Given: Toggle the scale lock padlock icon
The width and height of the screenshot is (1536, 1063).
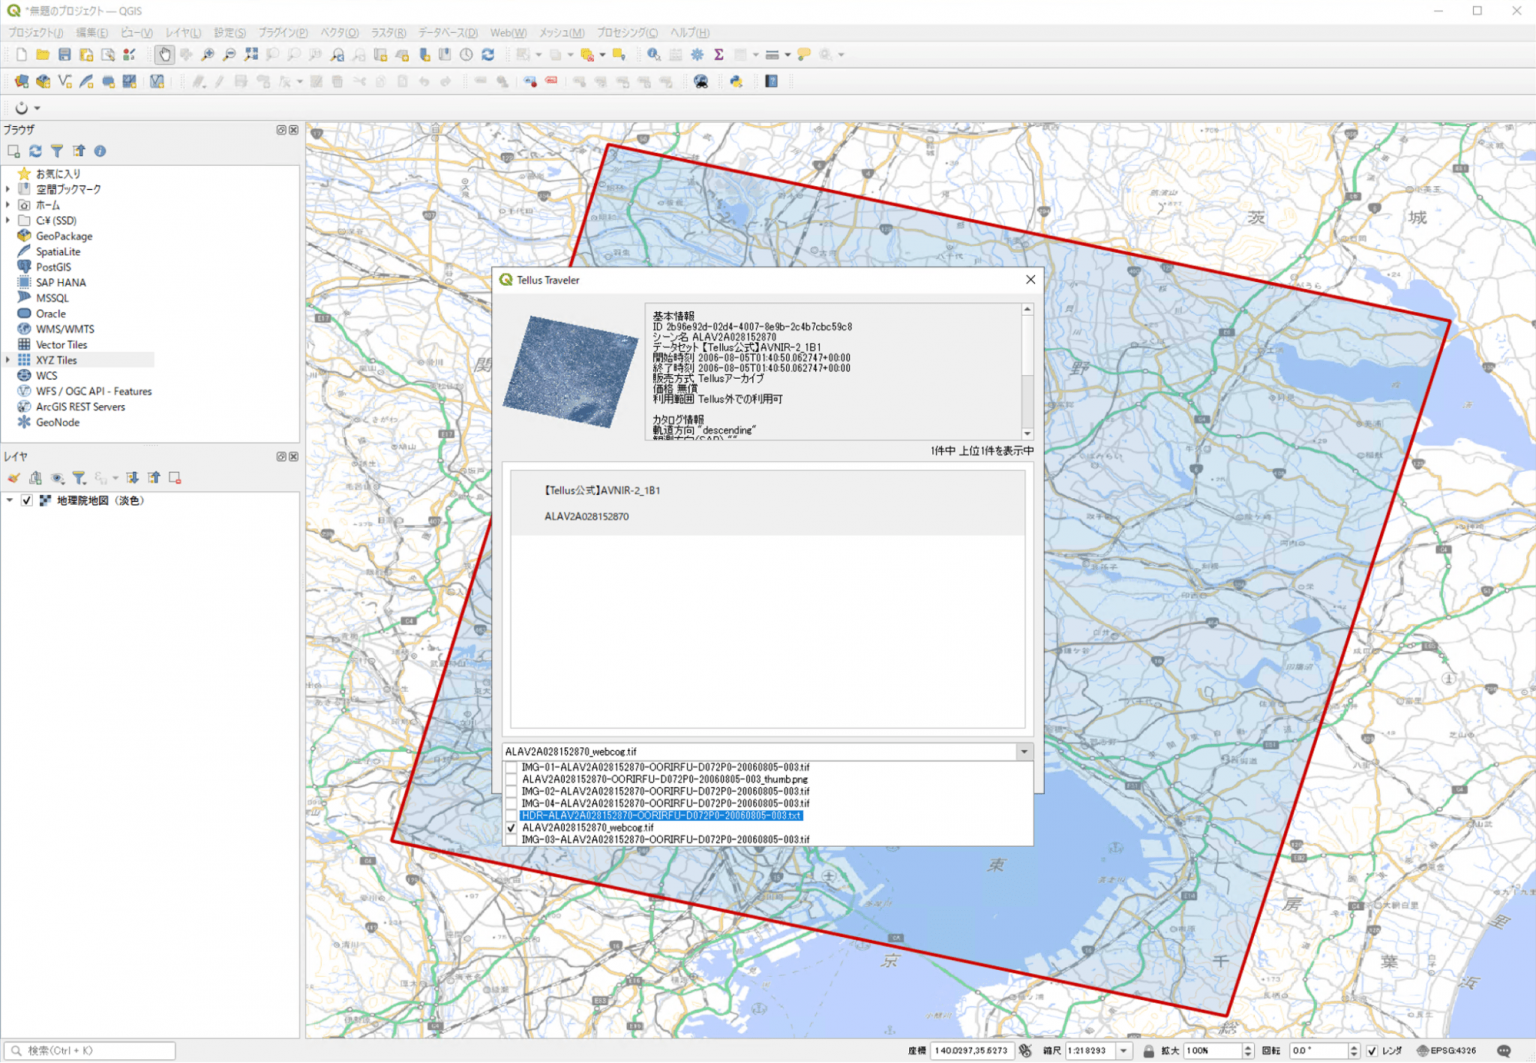Looking at the screenshot, I should 1148,1051.
